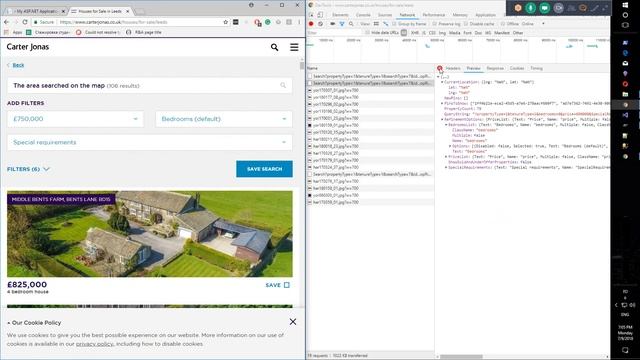This screenshot has height=360, width=640.
Task: Bookmark the page with the star icon
Action: click(226, 22)
